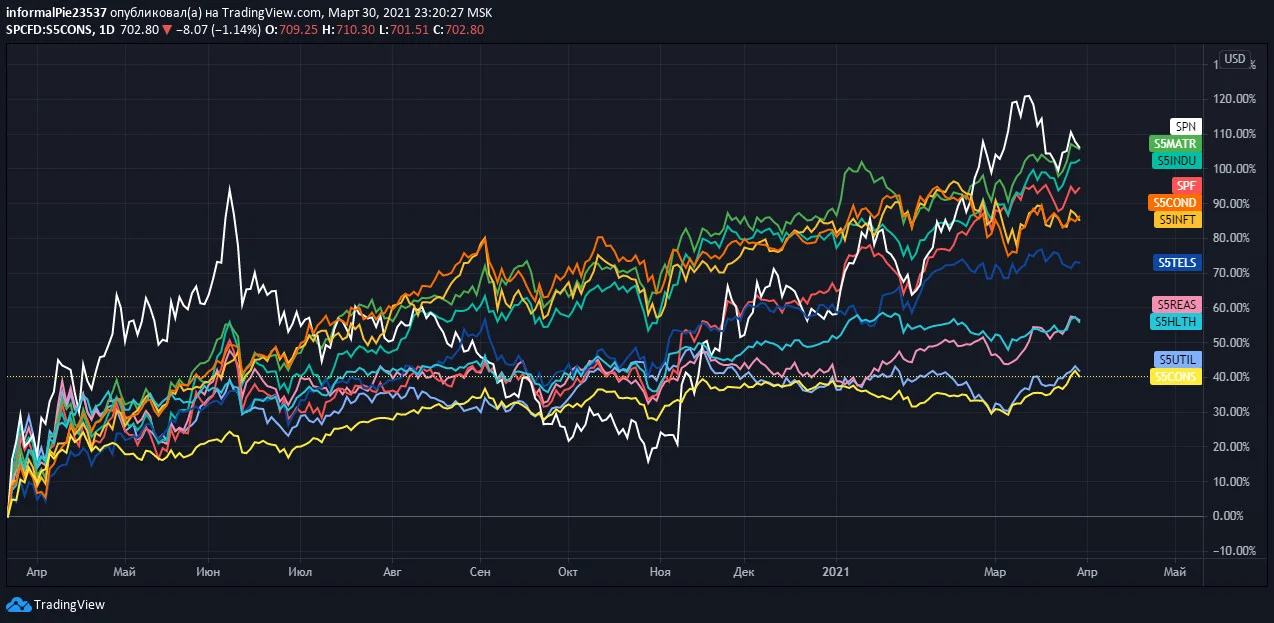Click the Окт month on time axis

click(x=568, y=572)
